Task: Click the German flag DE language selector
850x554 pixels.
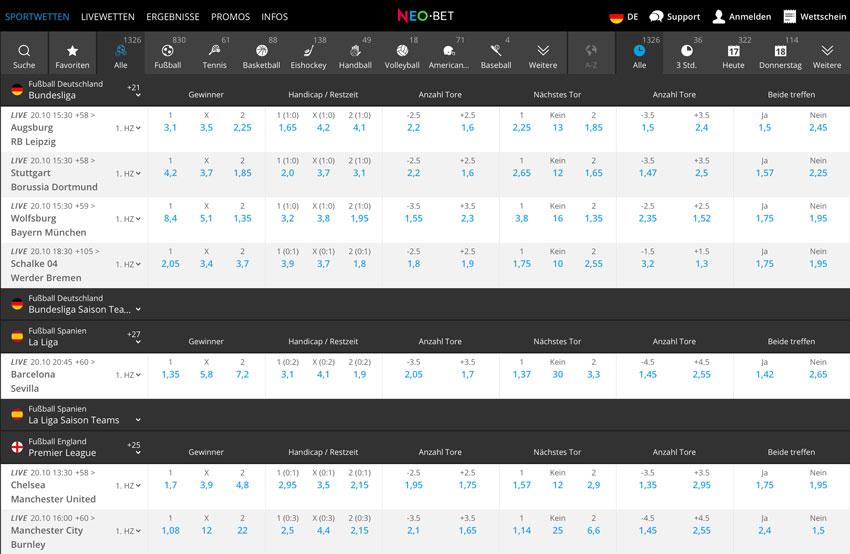Action: point(624,17)
